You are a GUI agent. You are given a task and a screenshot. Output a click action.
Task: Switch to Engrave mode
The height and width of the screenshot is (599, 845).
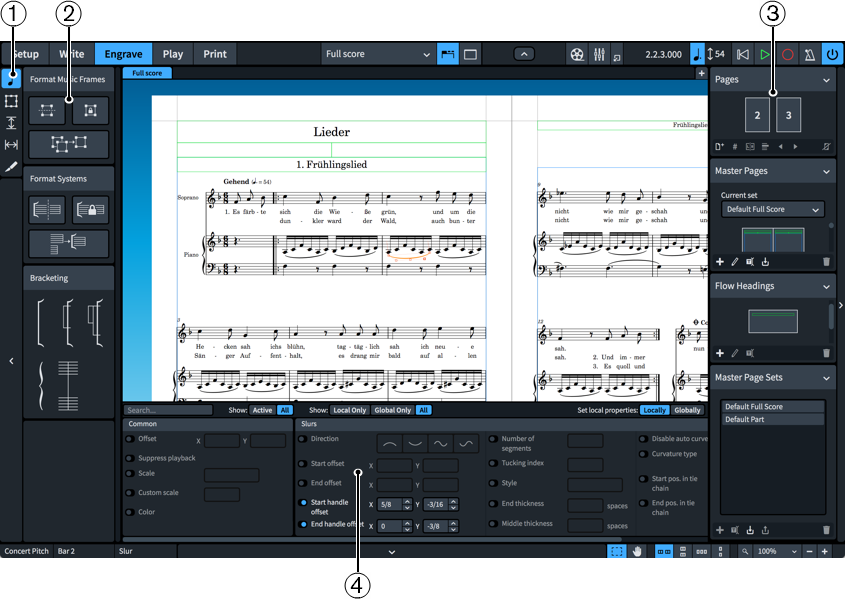click(x=123, y=54)
